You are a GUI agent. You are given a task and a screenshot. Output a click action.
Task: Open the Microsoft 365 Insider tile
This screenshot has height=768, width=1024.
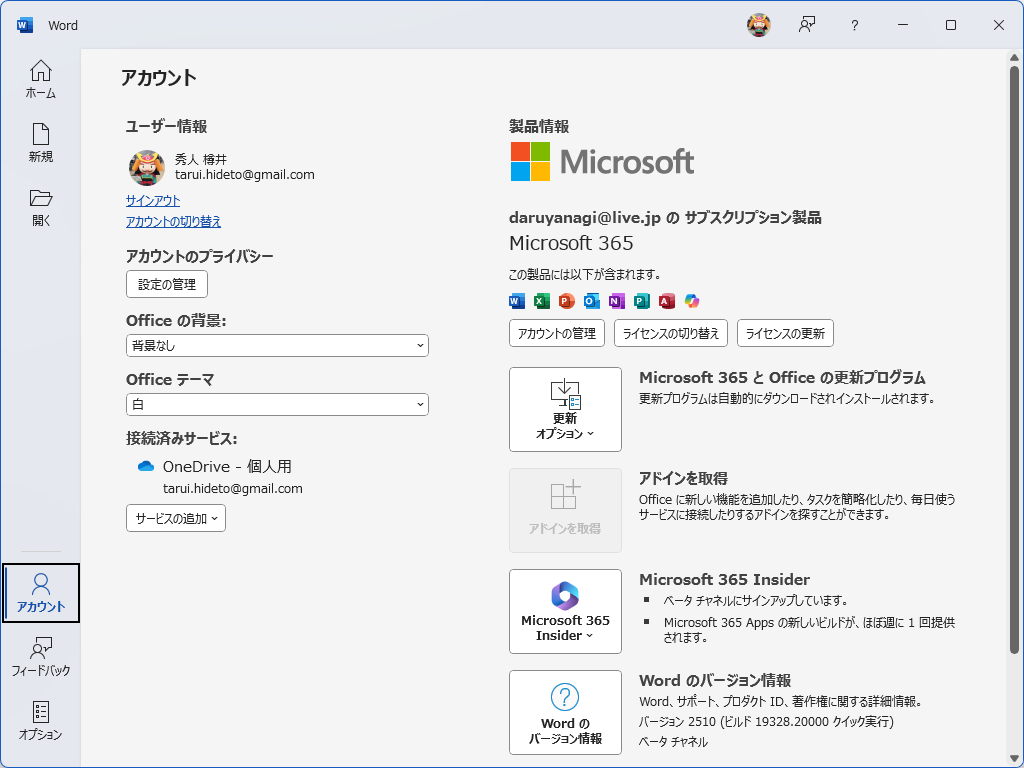pyautogui.click(x=565, y=611)
